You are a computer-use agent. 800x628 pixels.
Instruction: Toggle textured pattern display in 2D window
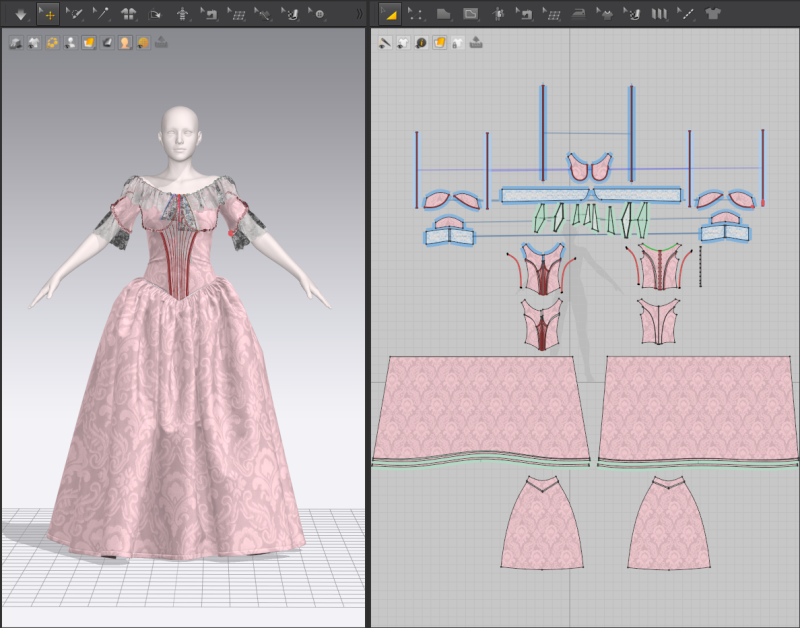point(439,44)
